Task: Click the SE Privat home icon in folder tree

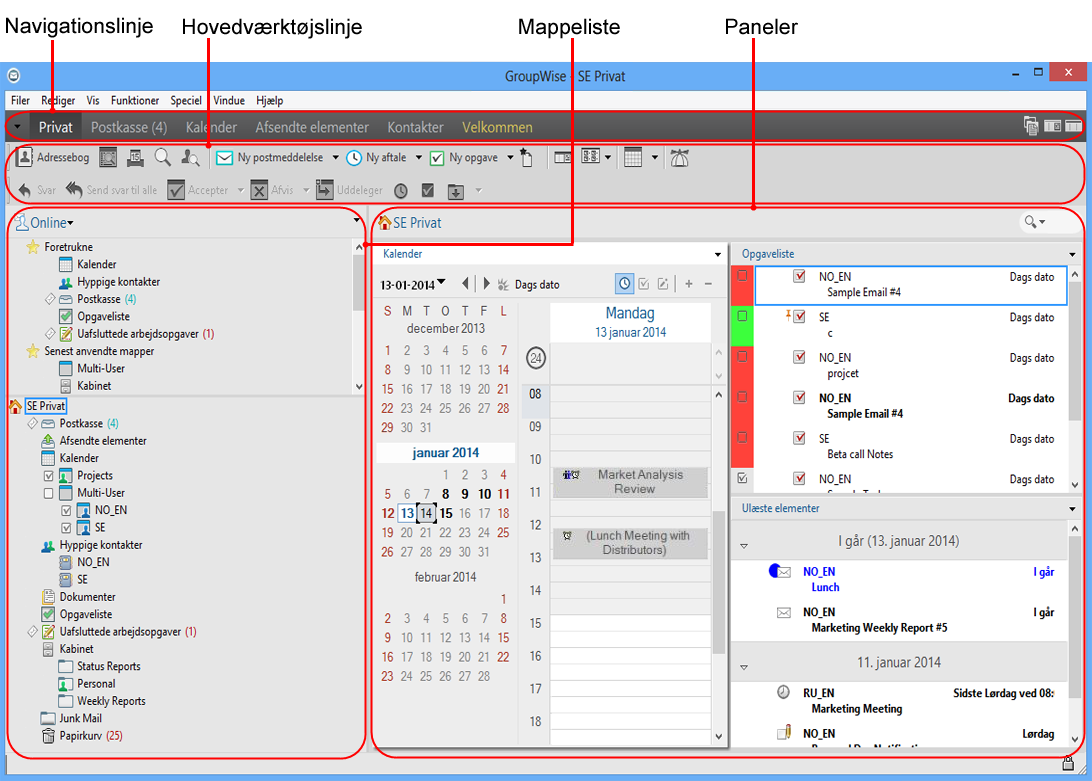Action: click(x=15, y=406)
